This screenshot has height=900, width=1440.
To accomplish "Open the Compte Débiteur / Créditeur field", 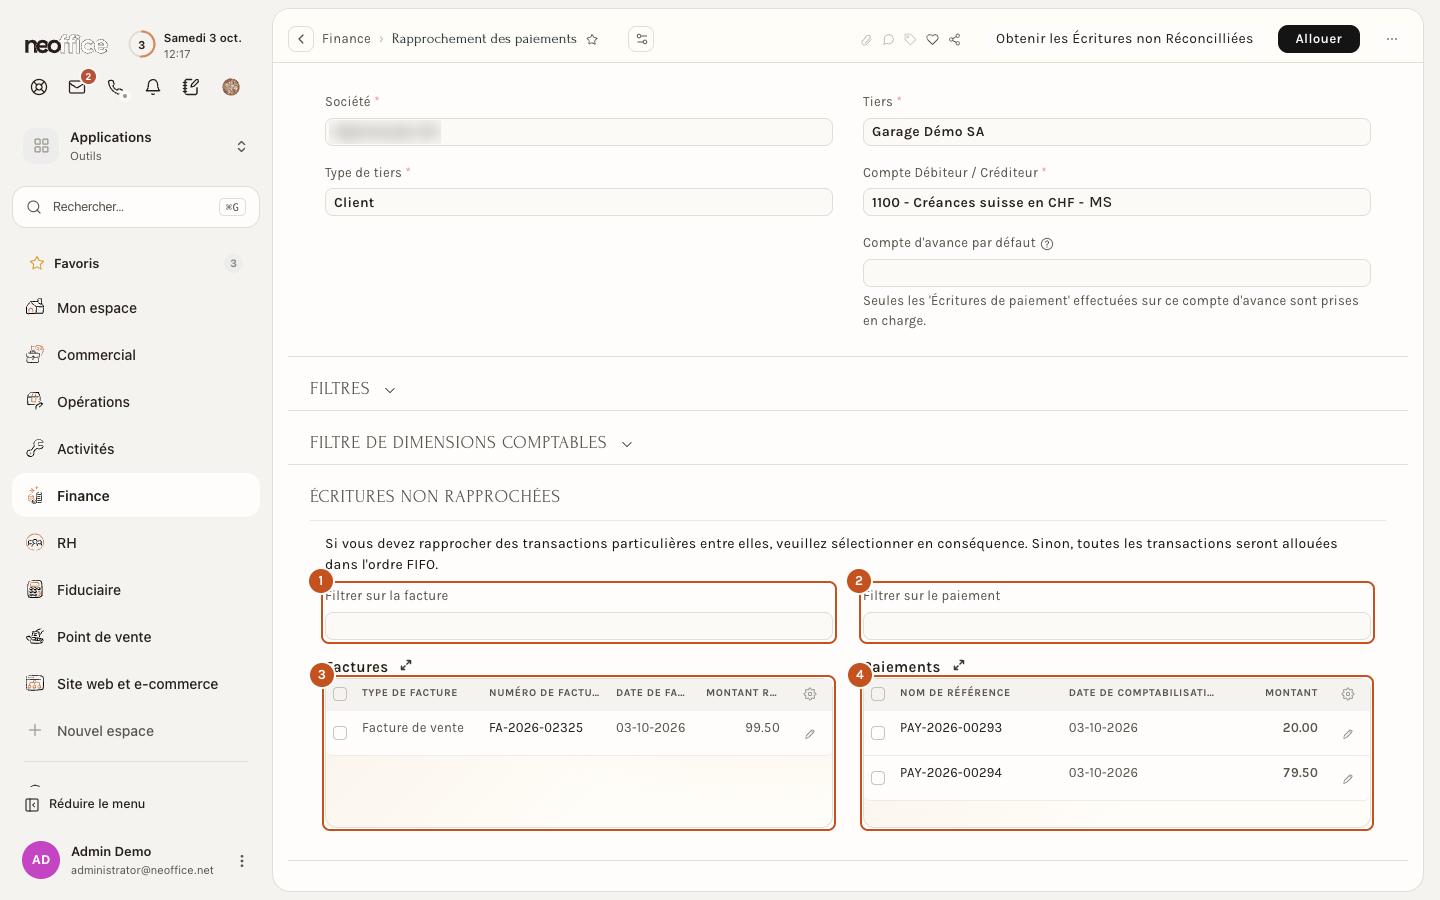I will click(1116, 202).
